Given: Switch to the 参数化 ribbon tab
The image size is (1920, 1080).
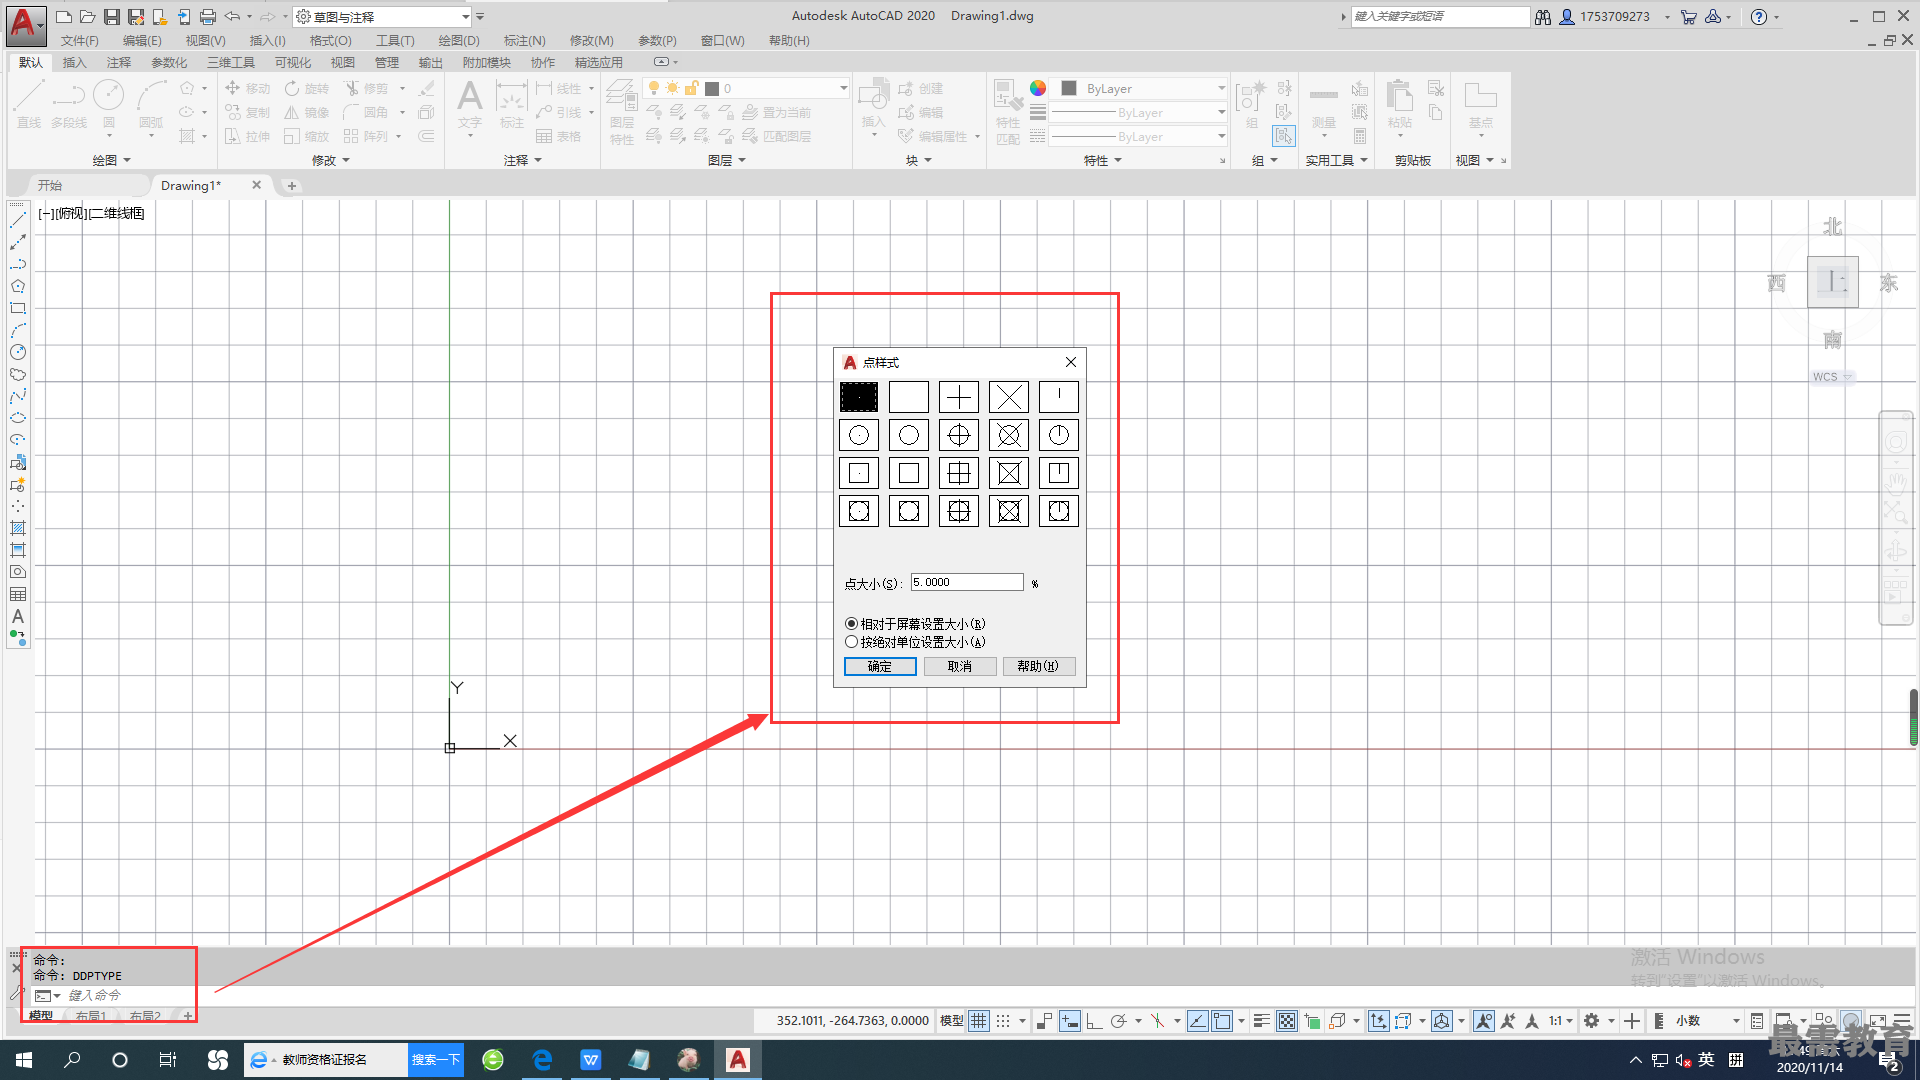Looking at the screenshot, I should click(169, 62).
